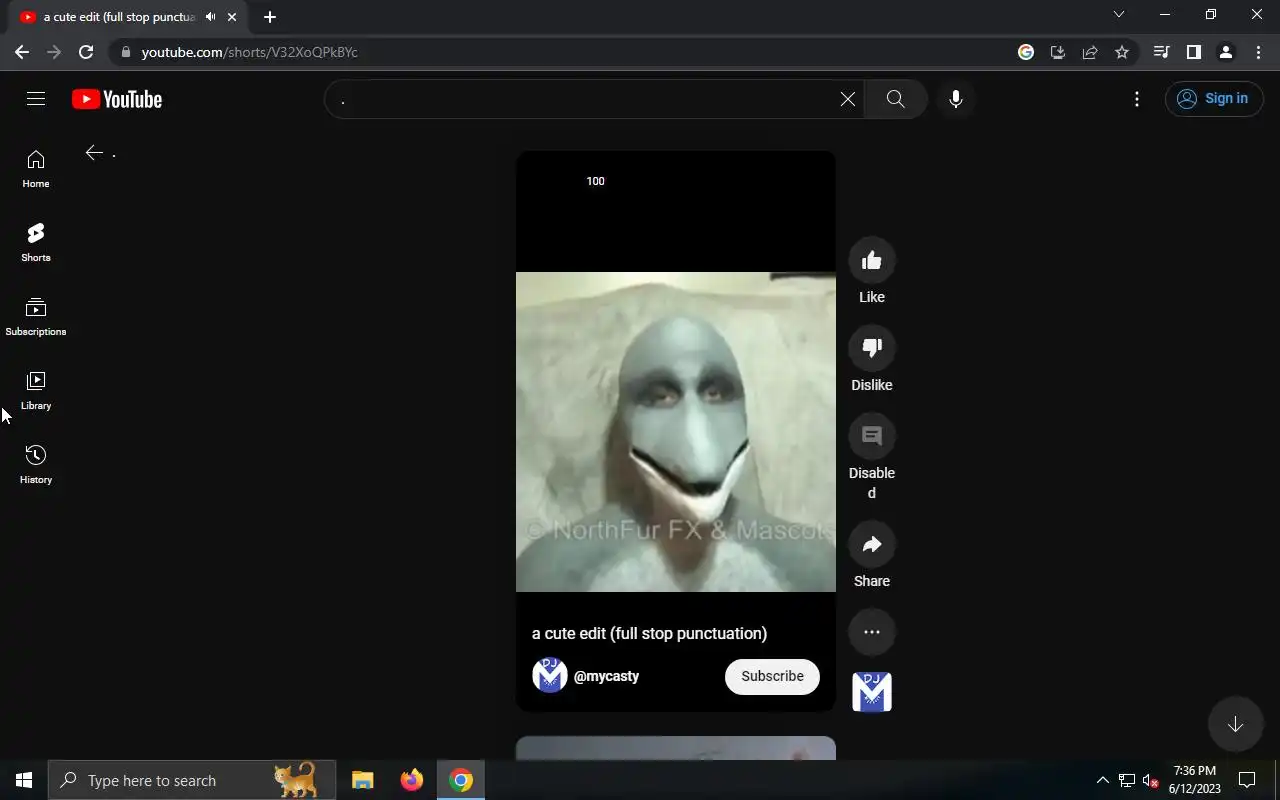Toggle Chrome side panel
Viewport: 1280px width, 800px height.
[x=1193, y=52]
